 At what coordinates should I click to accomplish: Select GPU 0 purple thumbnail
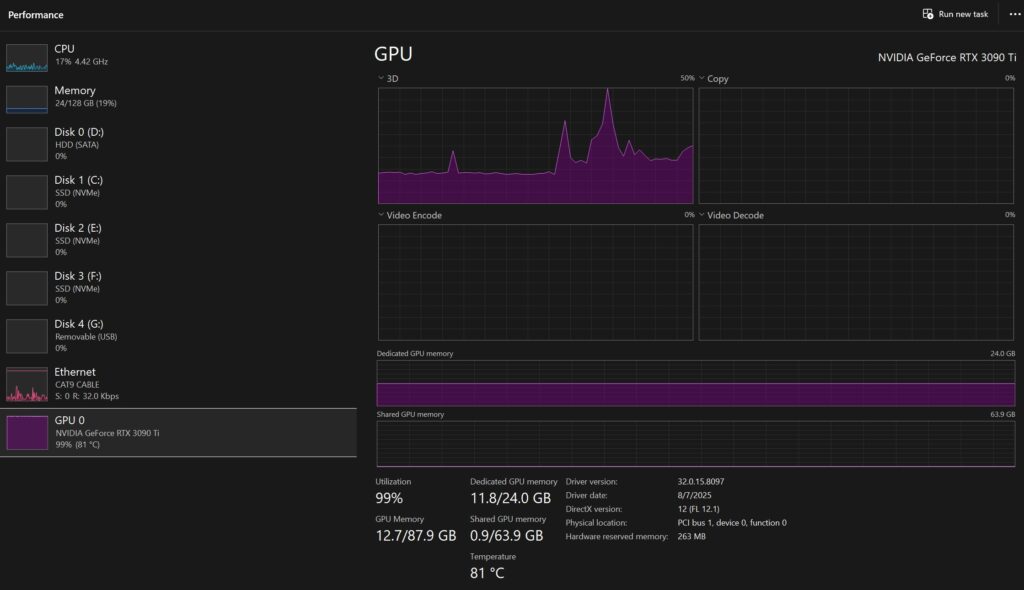pyautogui.click(x=27, y=432)
